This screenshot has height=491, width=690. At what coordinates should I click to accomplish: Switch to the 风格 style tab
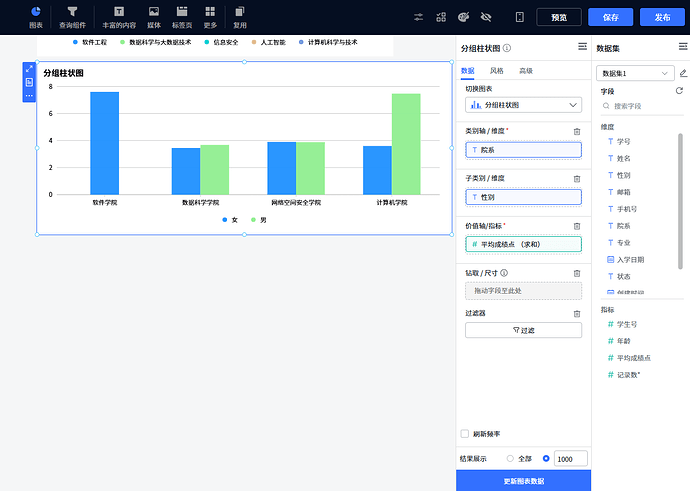(497, 71)
